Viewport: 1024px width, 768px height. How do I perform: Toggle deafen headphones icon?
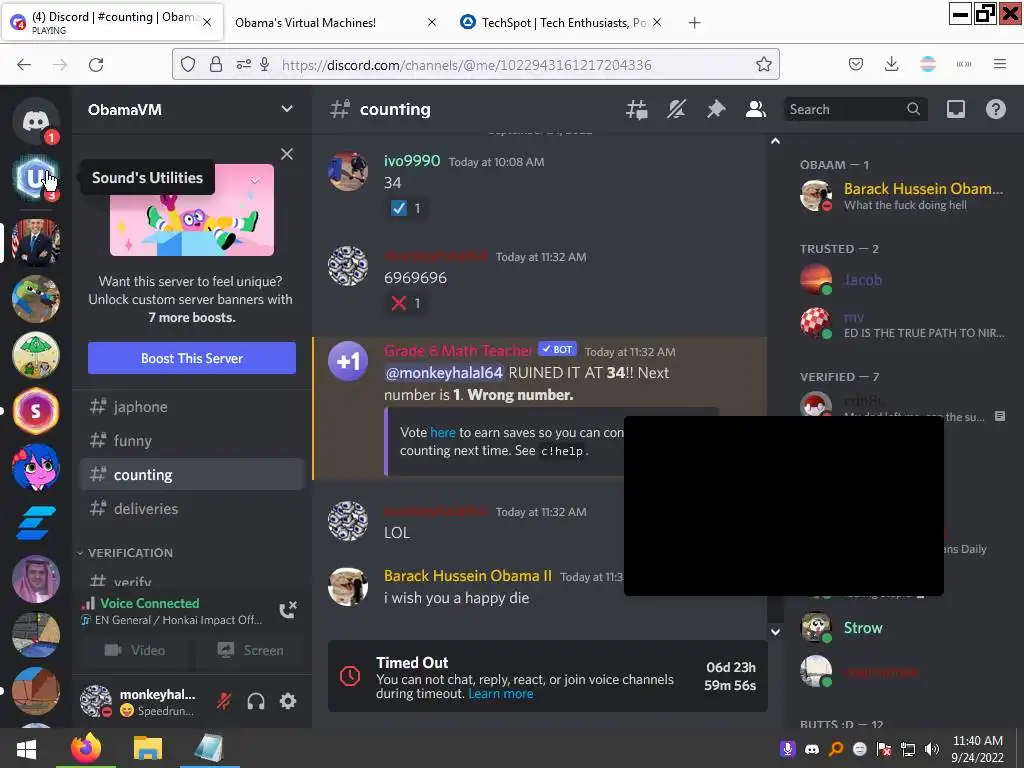click(x=256, y=701)
